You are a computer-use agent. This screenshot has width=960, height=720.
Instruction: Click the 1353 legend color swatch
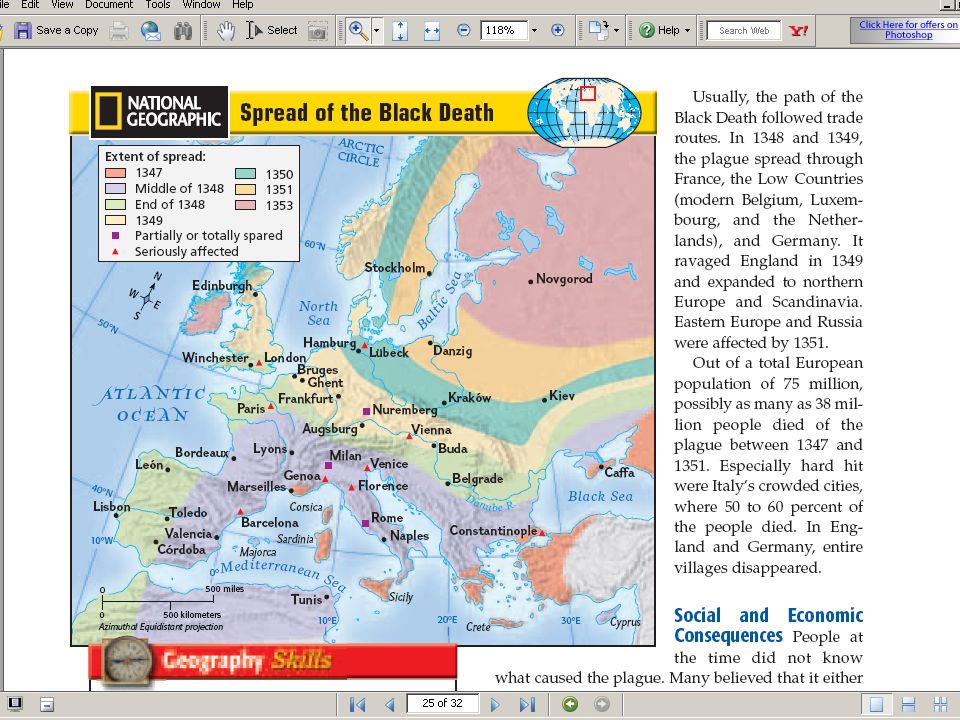(245, 205)
